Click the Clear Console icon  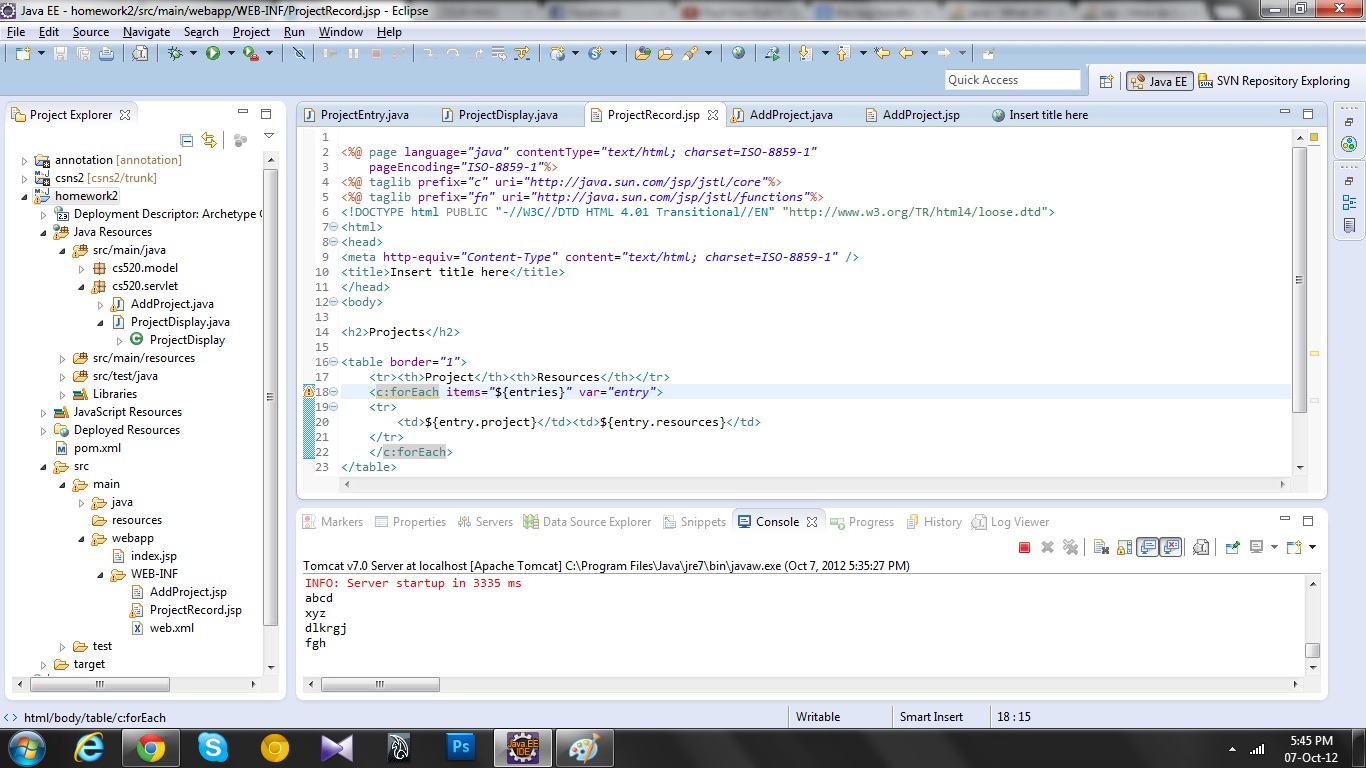pos(1101,547)
